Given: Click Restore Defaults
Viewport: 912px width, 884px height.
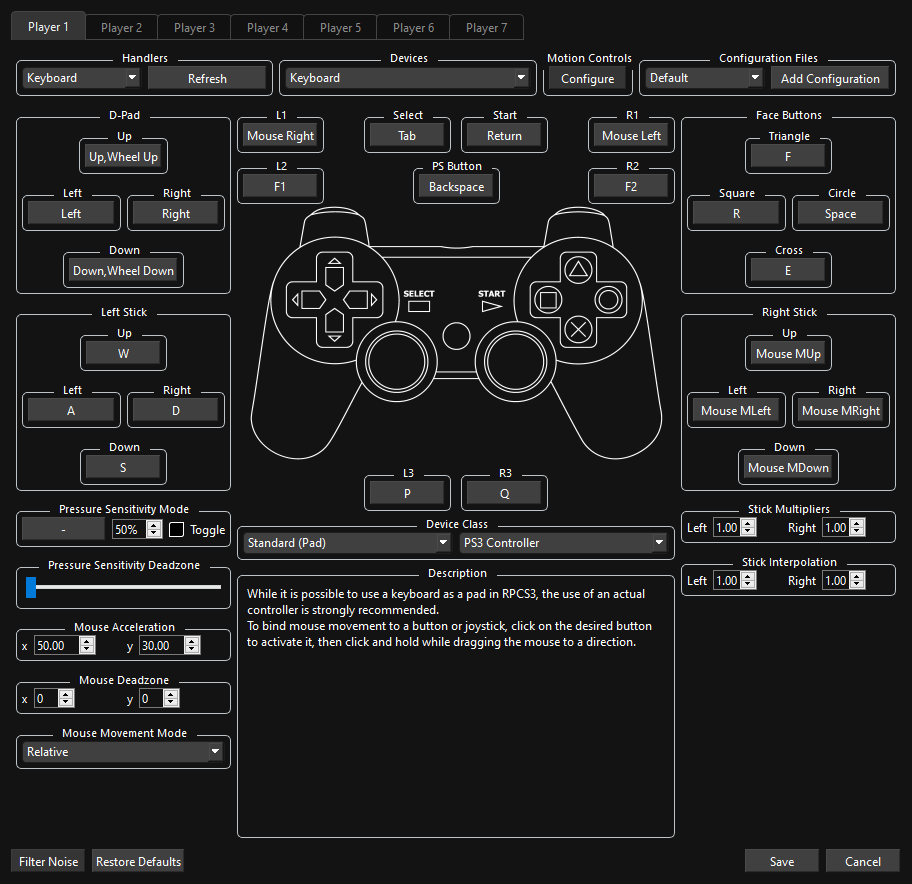Looking at the screenshot, I should [x=138, y=861].
